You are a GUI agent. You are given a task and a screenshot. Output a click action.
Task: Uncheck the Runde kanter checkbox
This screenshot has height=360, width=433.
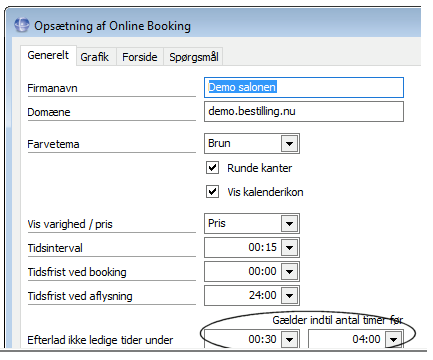click(212, 168)
